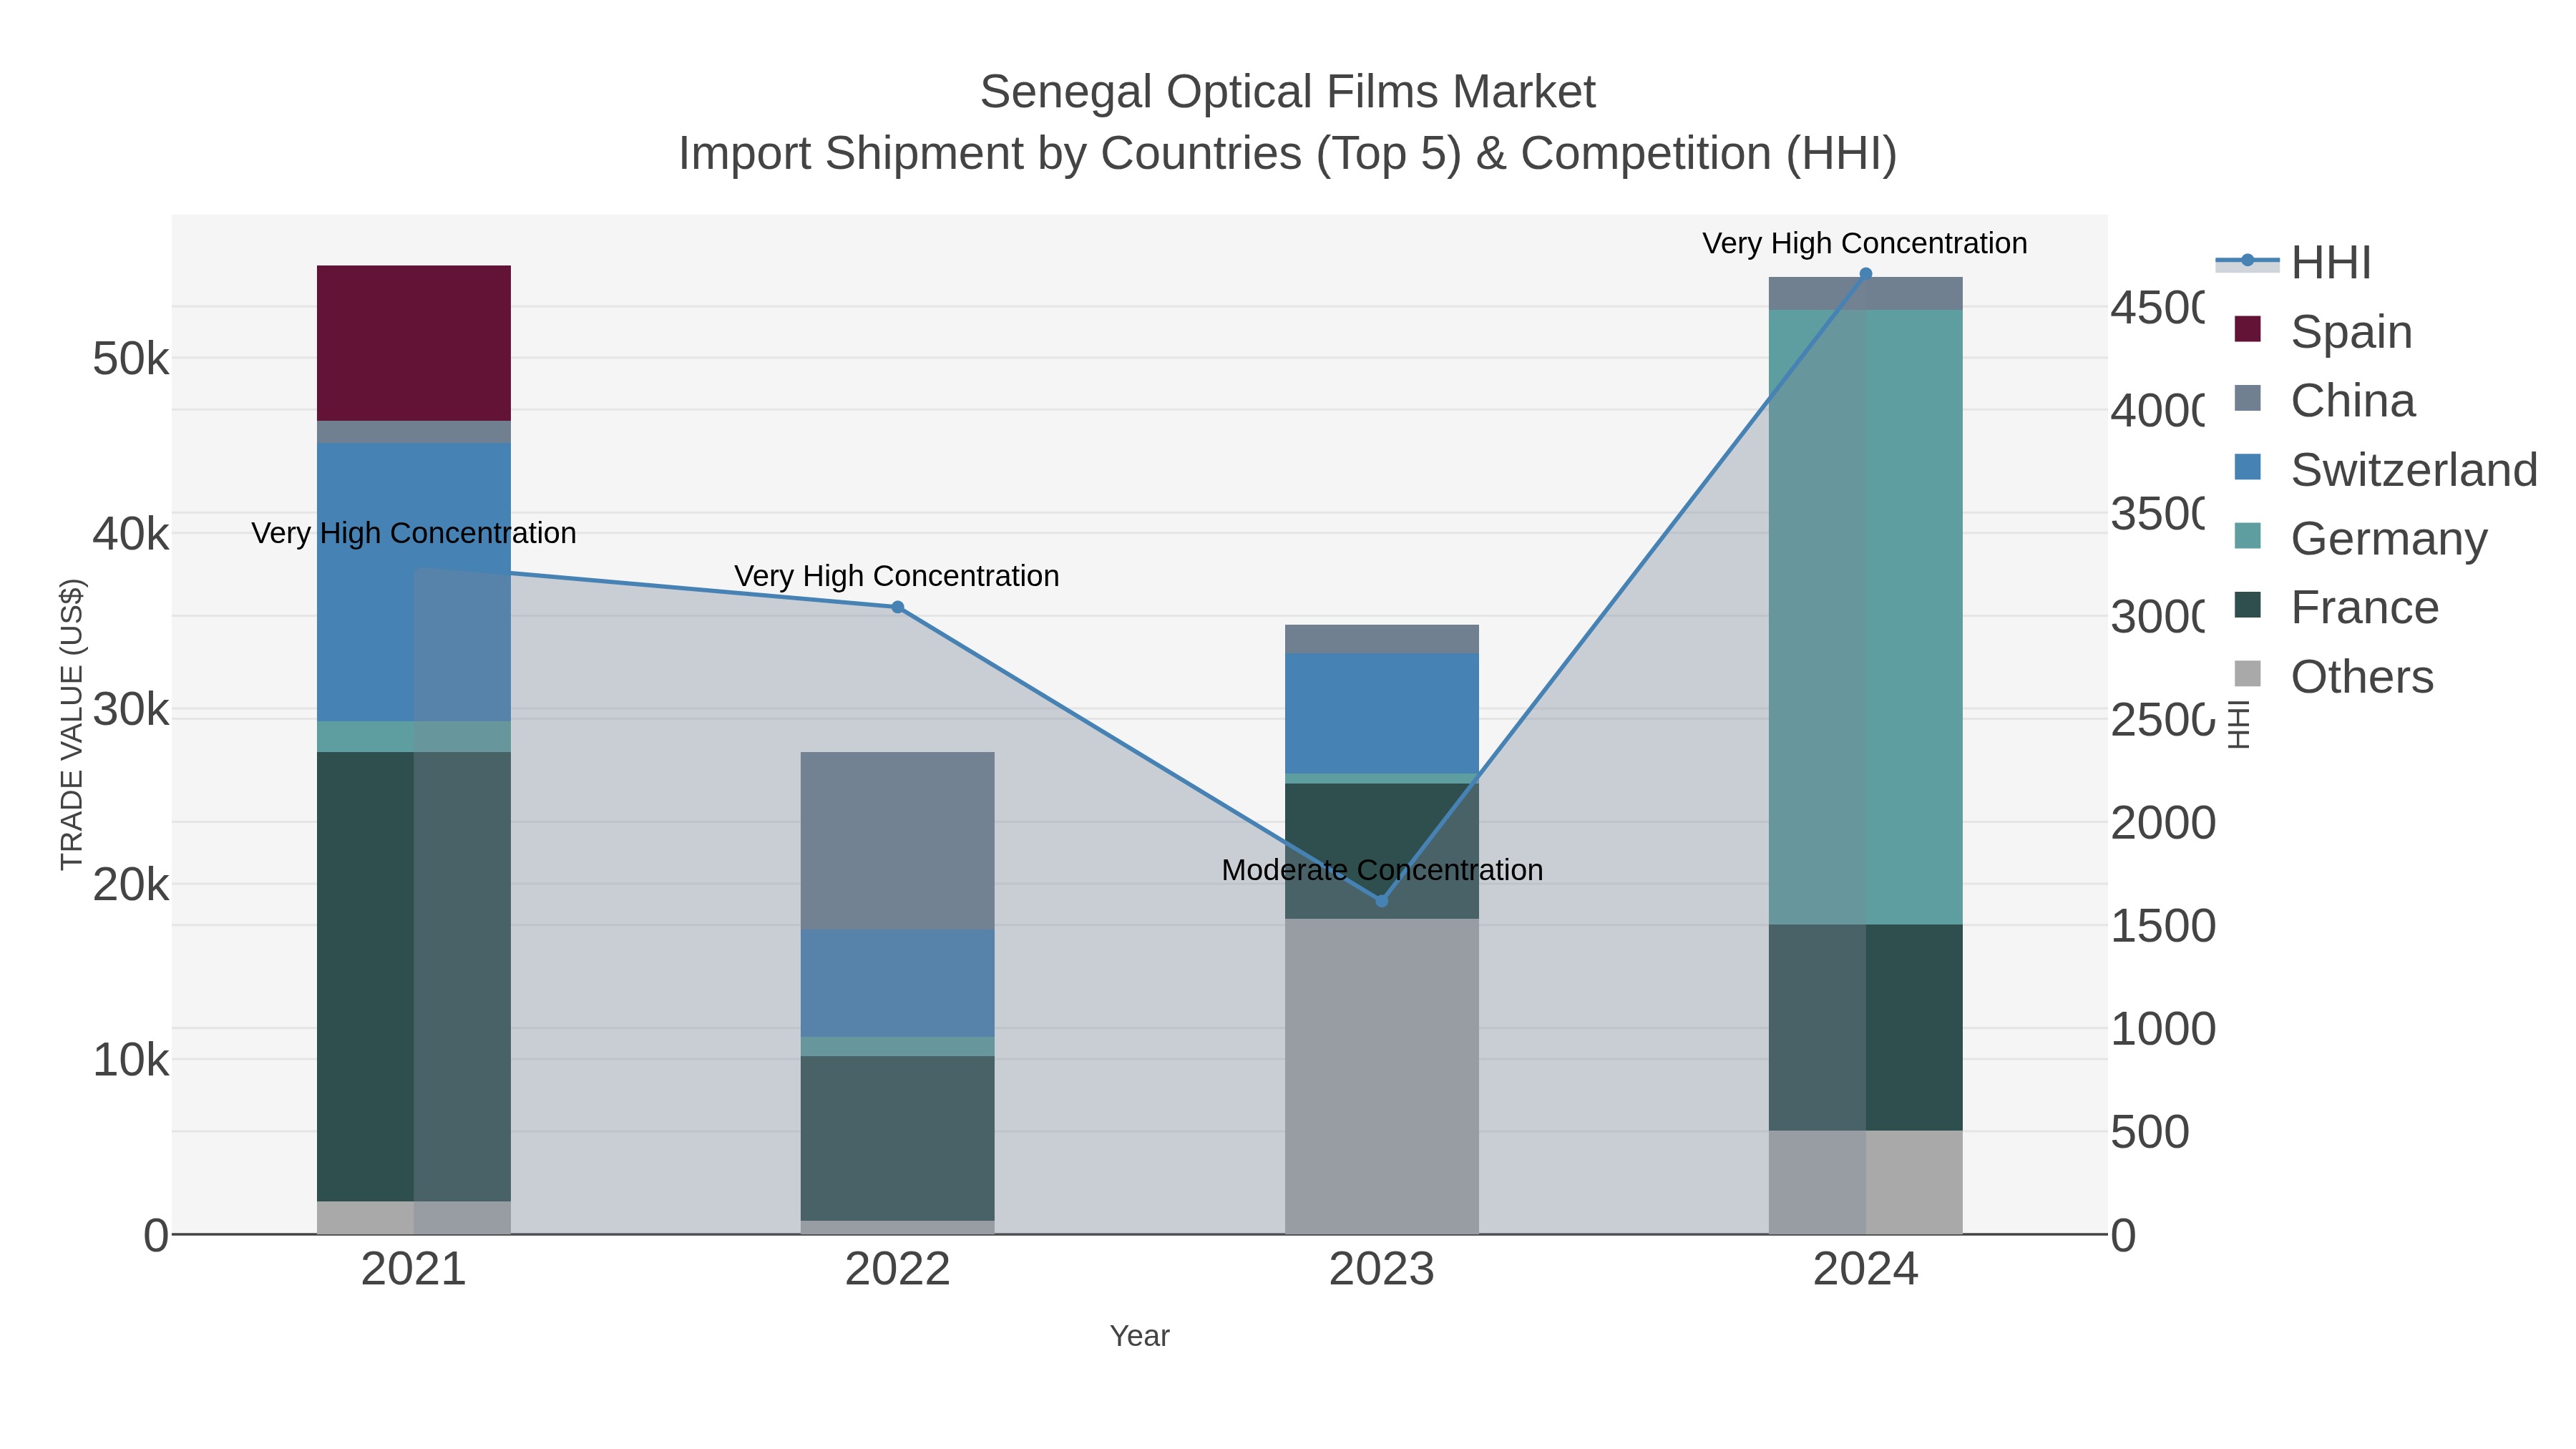
Task: Click the 10k left axis tick label
Action: (131, 1059)
